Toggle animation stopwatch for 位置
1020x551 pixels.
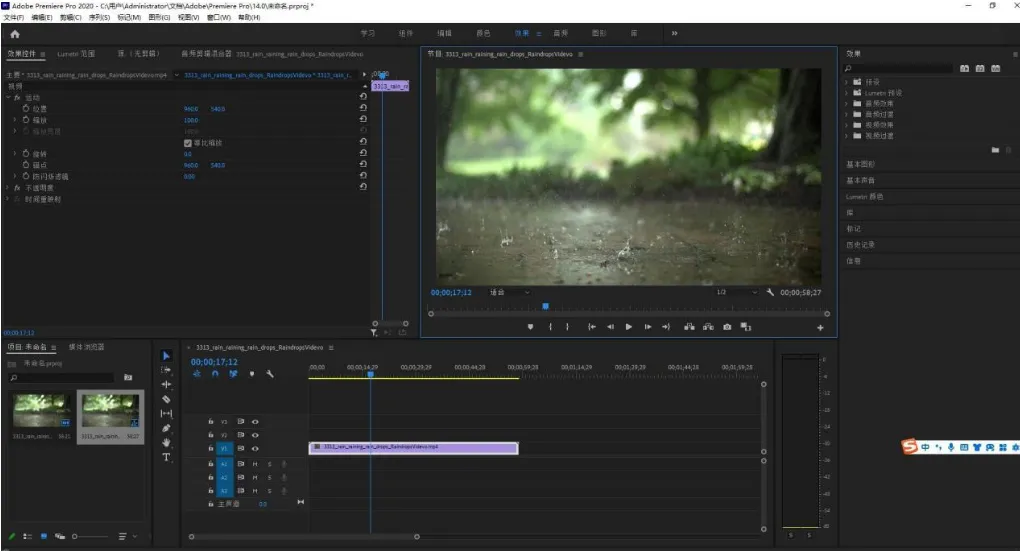pos(26,109)
